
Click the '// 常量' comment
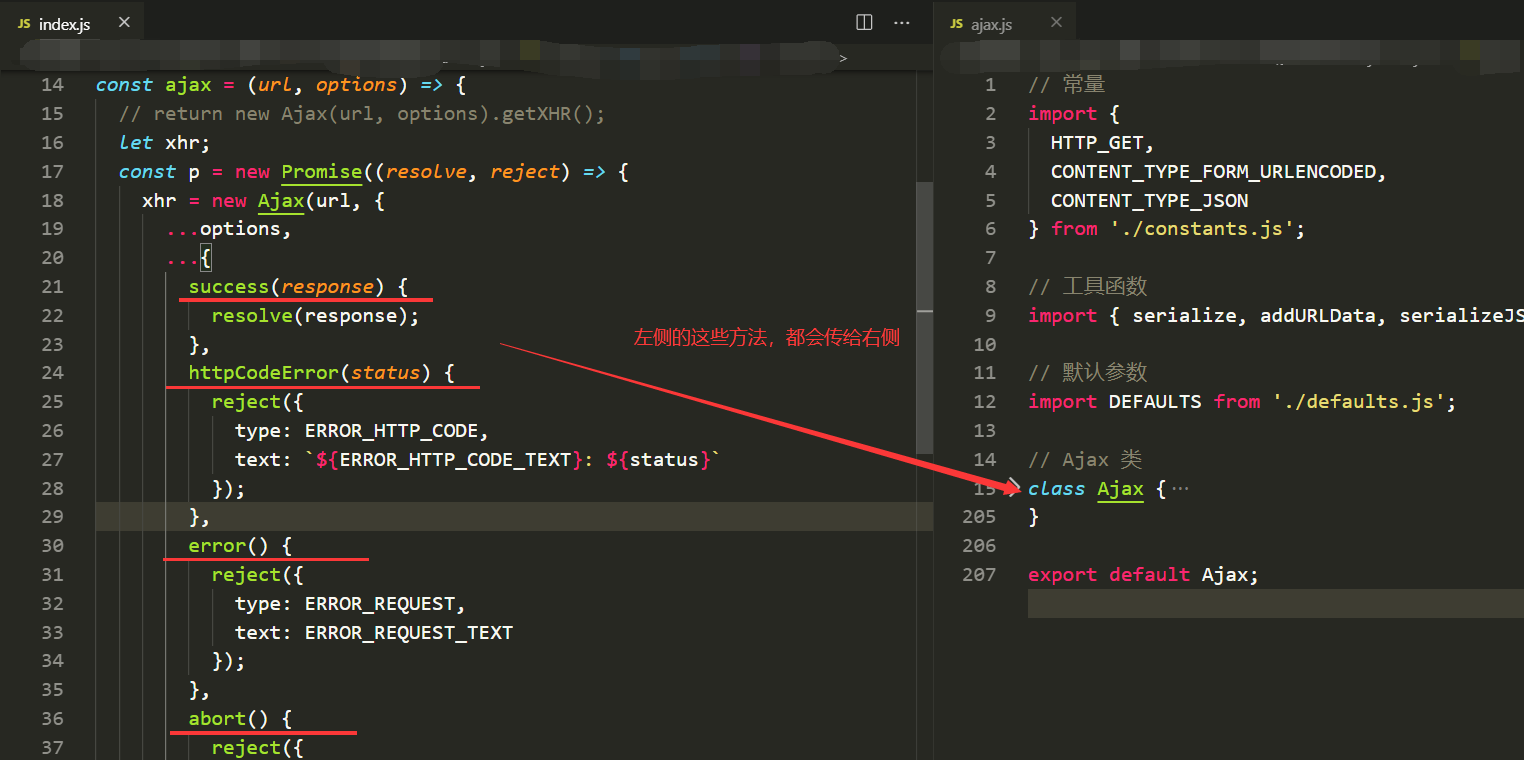coord(1066,85)
